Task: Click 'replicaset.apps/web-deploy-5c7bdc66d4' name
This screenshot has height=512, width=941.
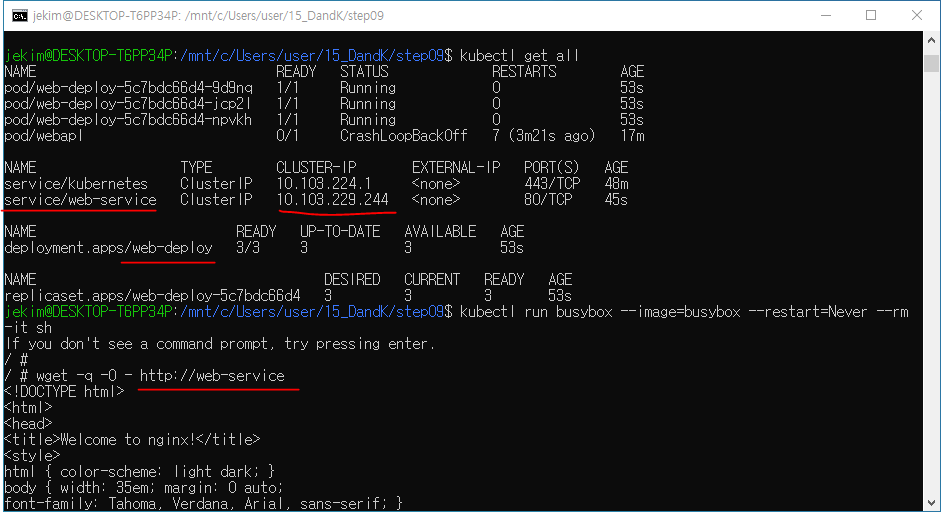Action: tap(152, 296)
